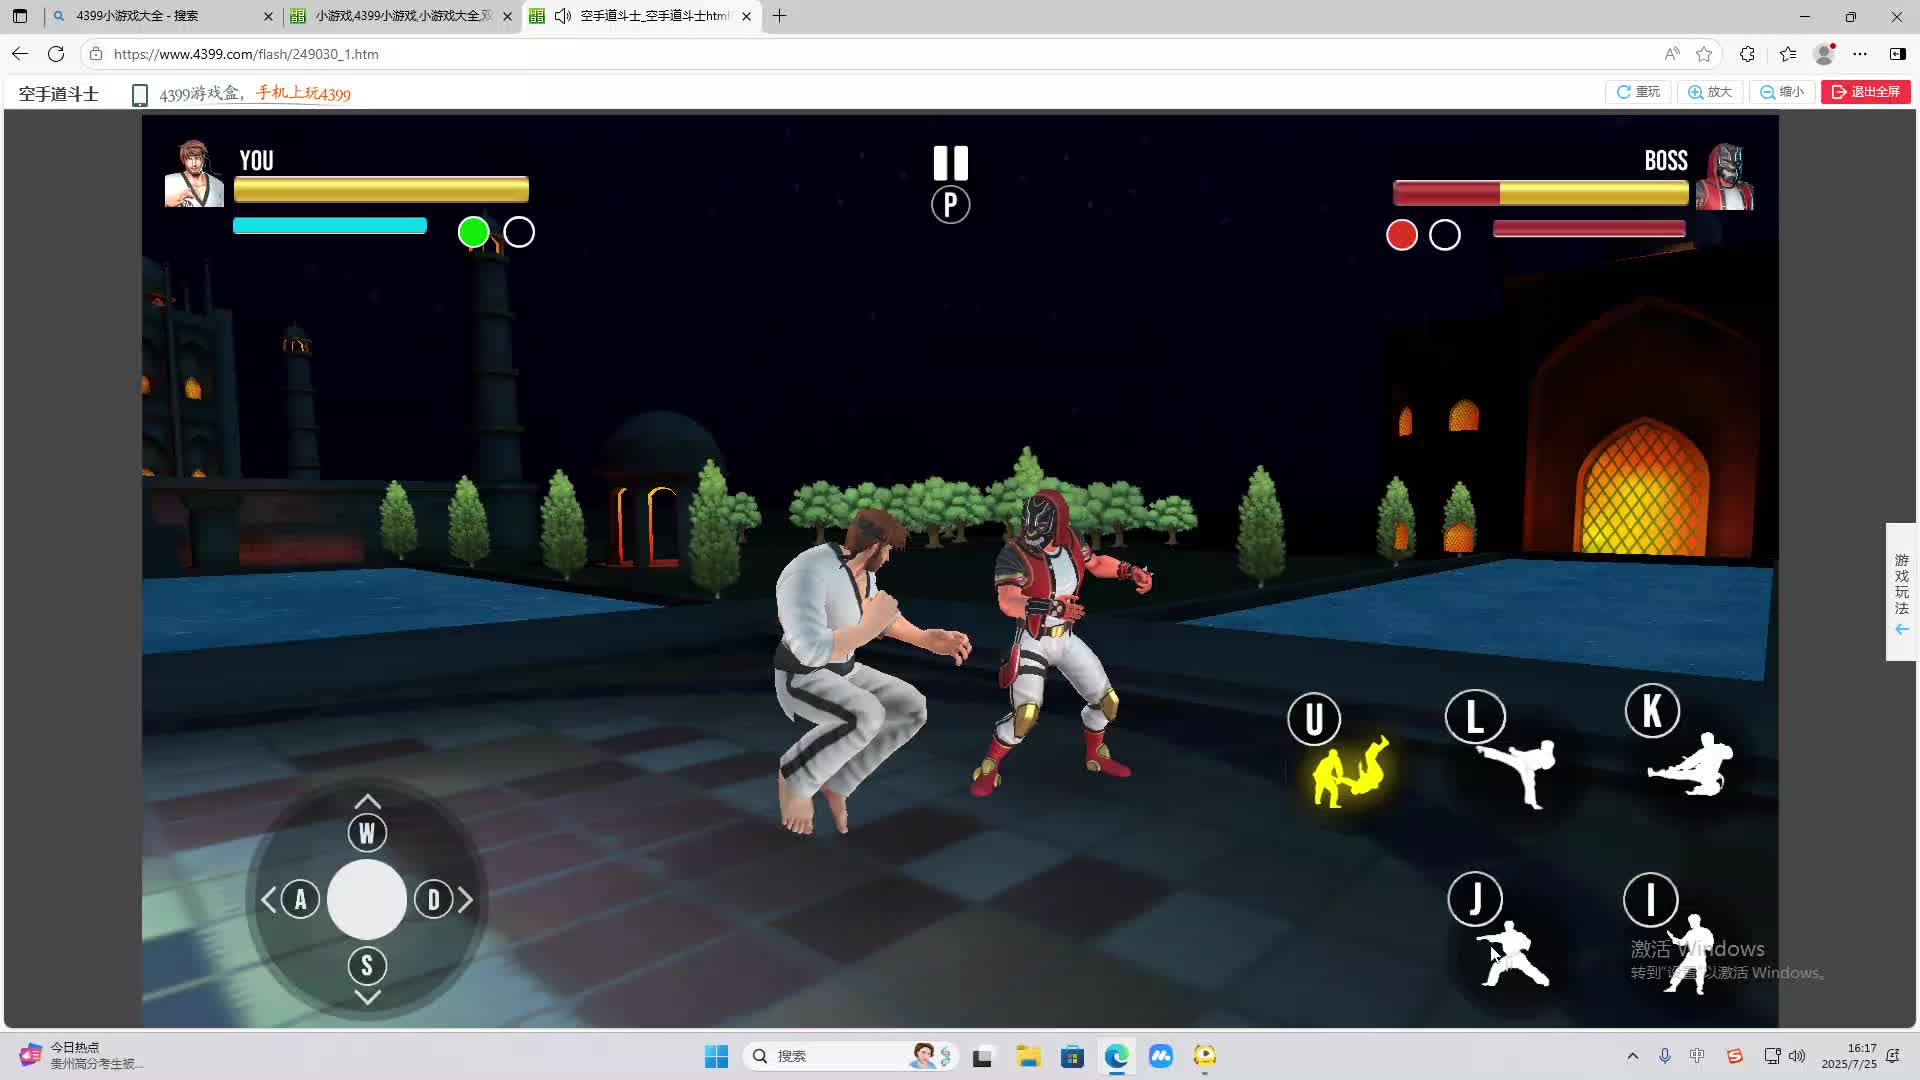Open the notification center bell
Viewport: 1920px width, 1080px height.
pyautogui.click(x=1893, y=1056)
